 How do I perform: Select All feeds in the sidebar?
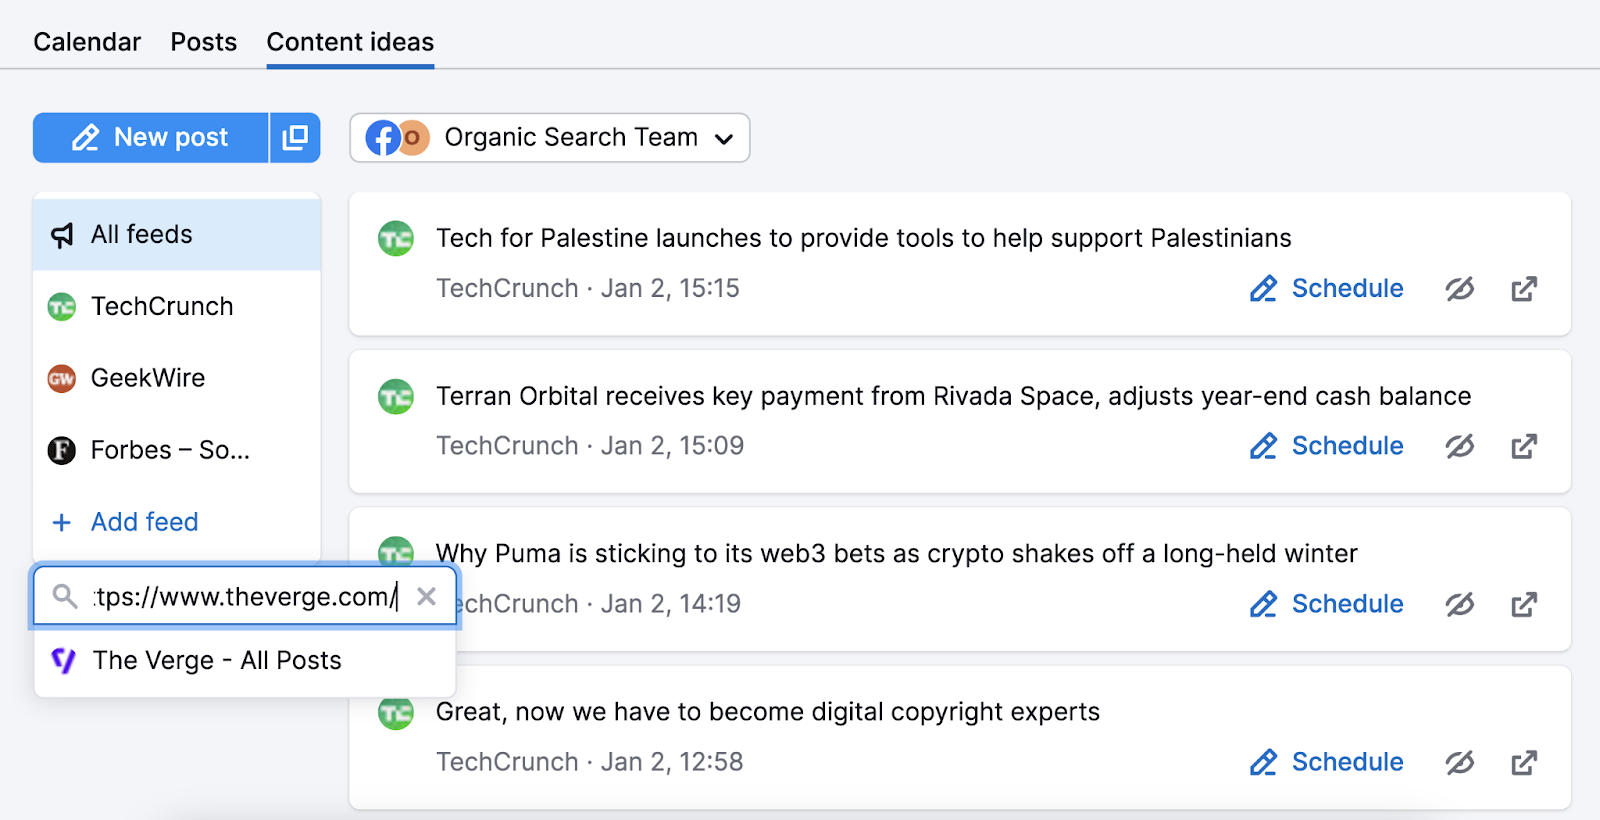[177, 234]
